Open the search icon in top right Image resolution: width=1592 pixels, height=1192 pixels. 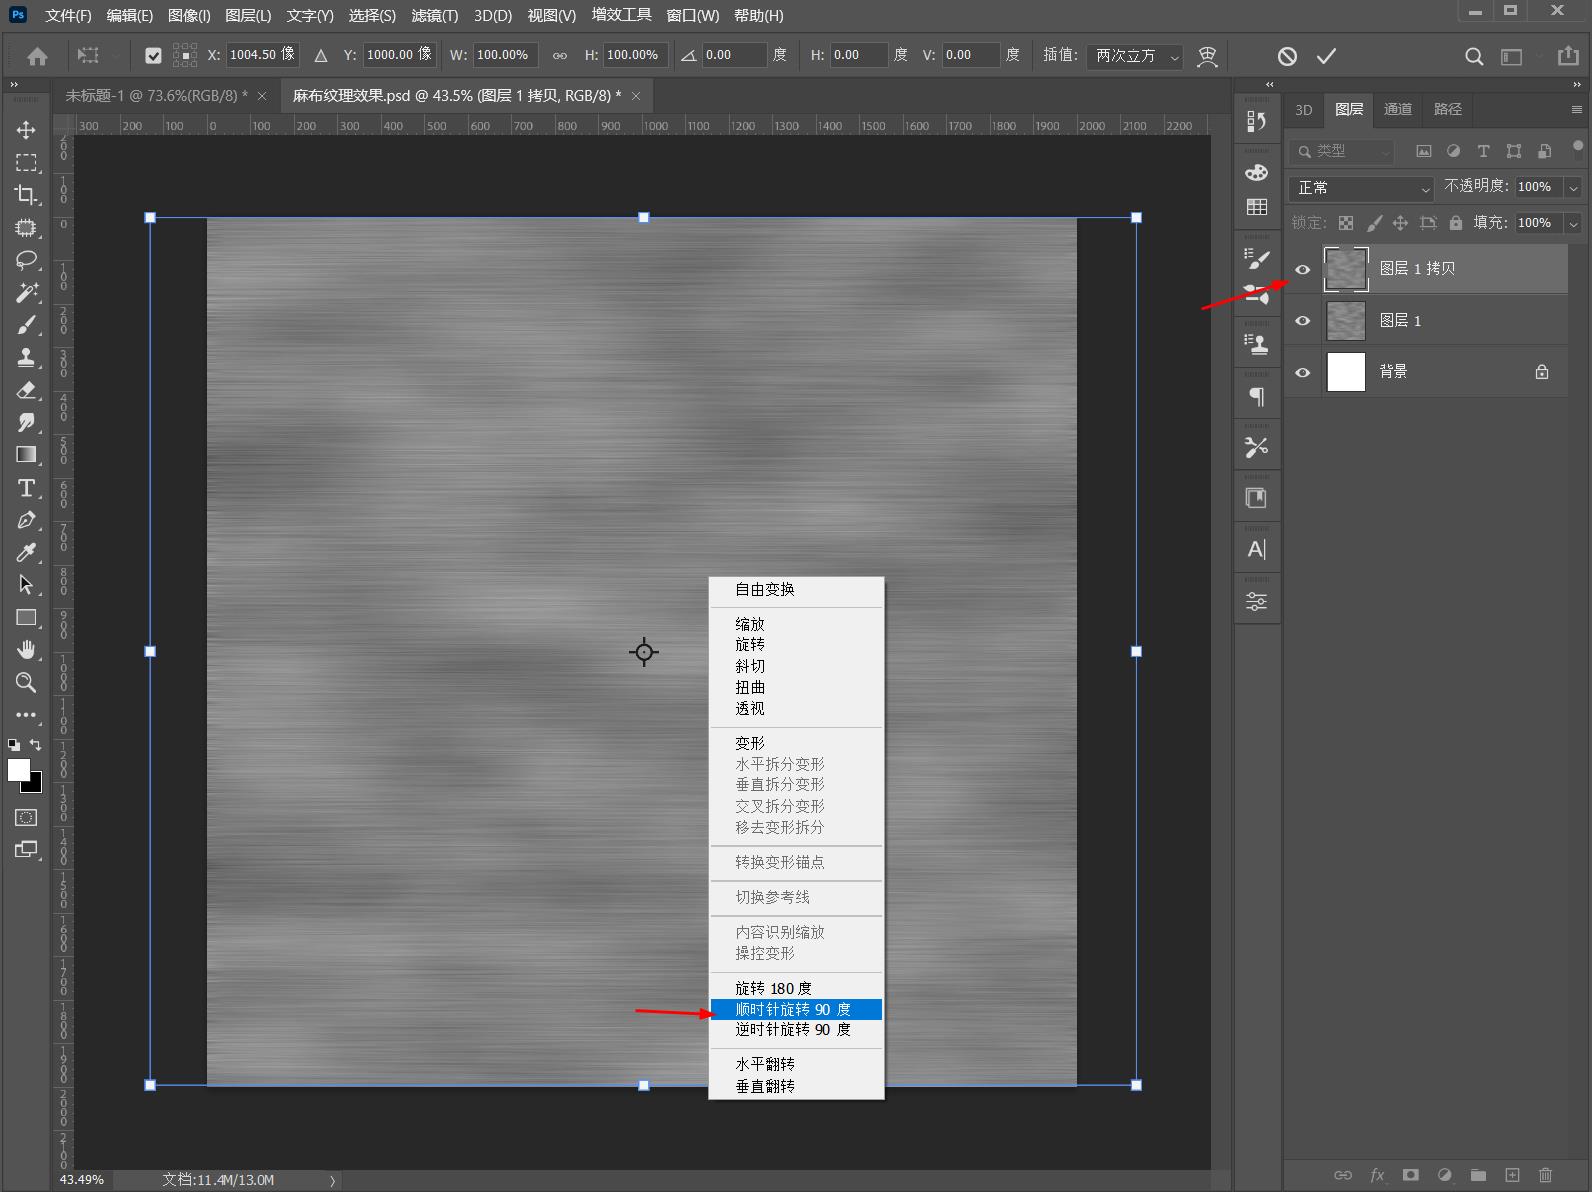pyautogui.click(x=1474, y=56)
